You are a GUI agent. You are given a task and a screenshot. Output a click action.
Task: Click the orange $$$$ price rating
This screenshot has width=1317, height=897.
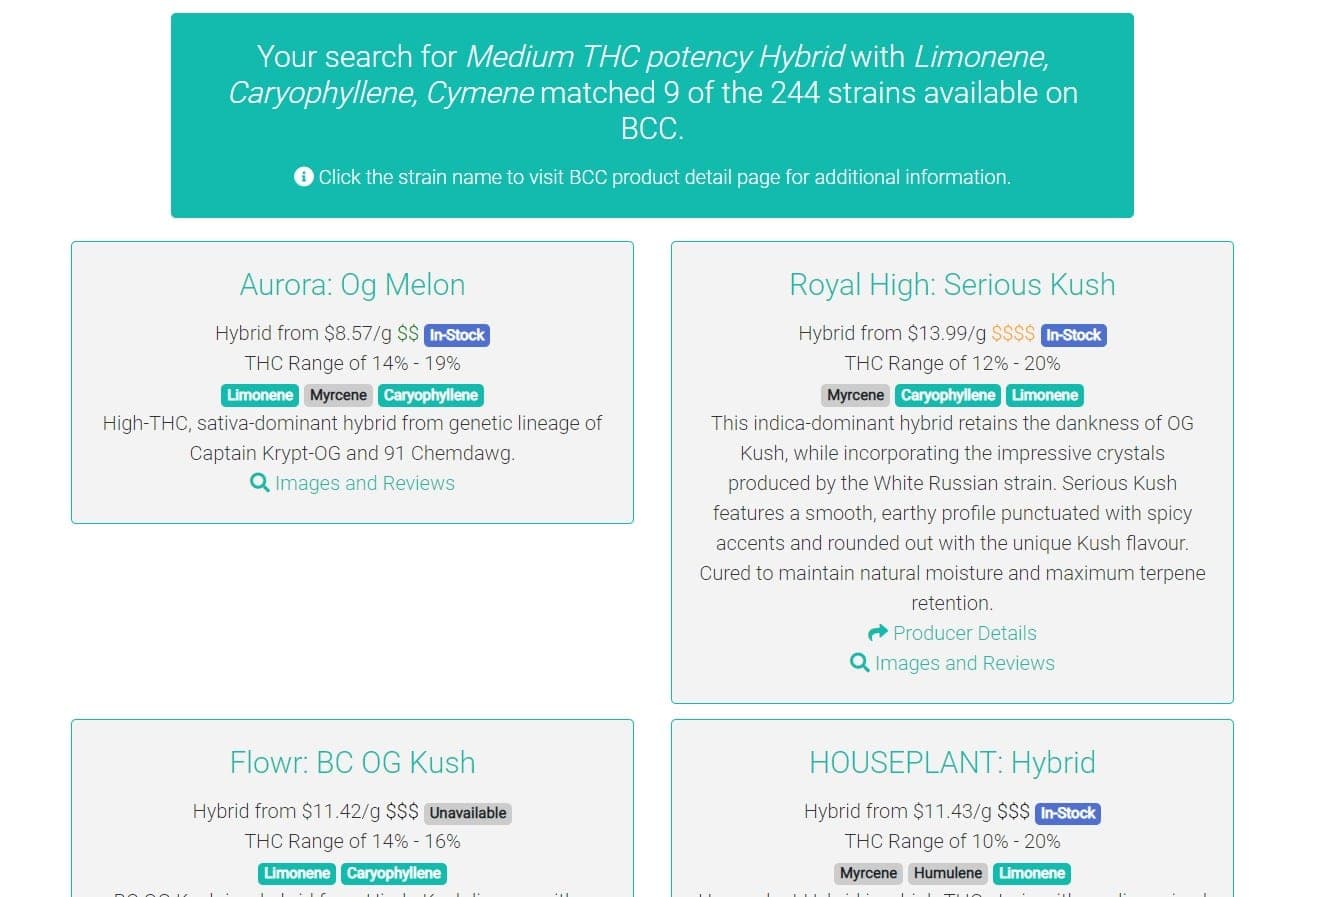point(1013,334)
